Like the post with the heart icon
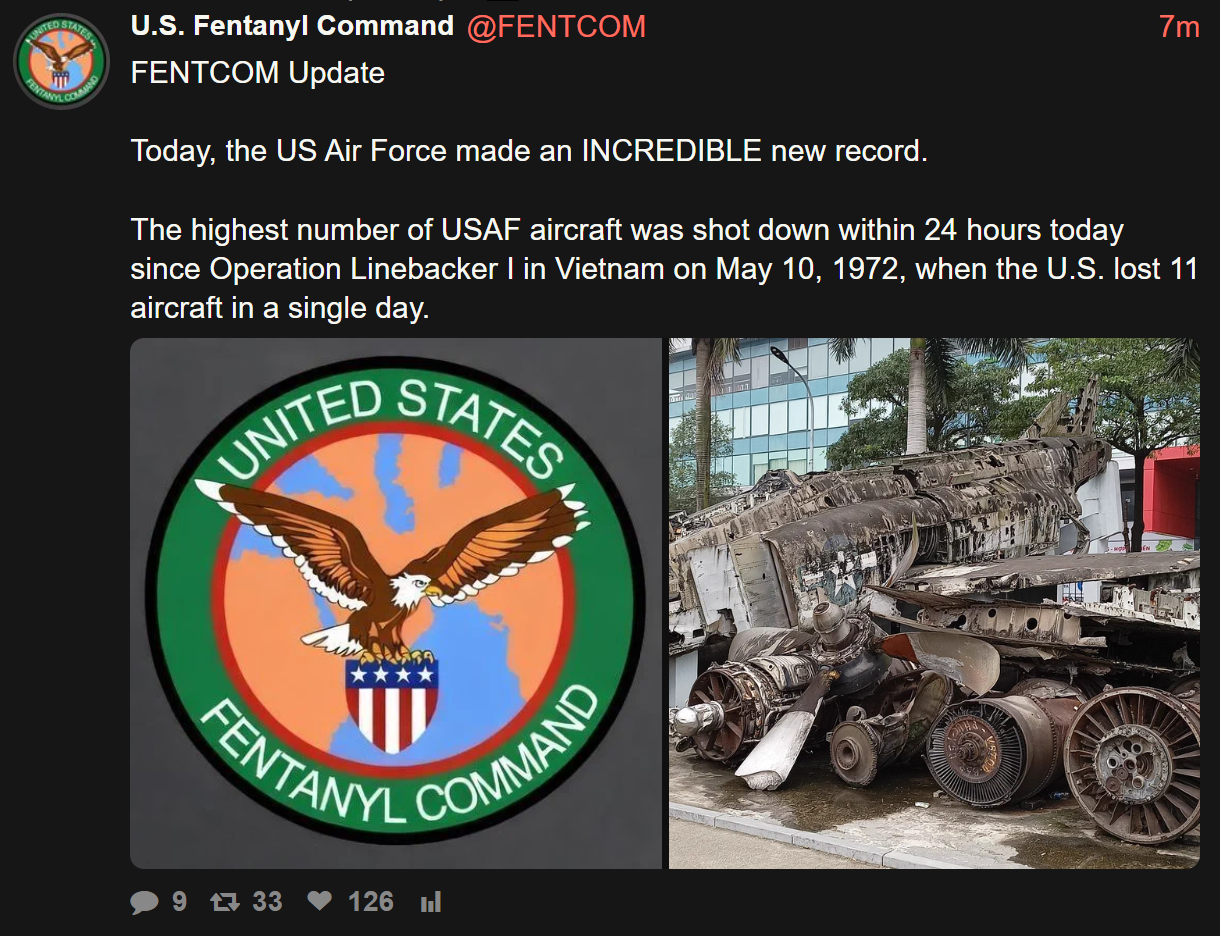Image resolution: width=1220 pixels, height=936 pixels. pyautogui.click(x=319, y=902)
